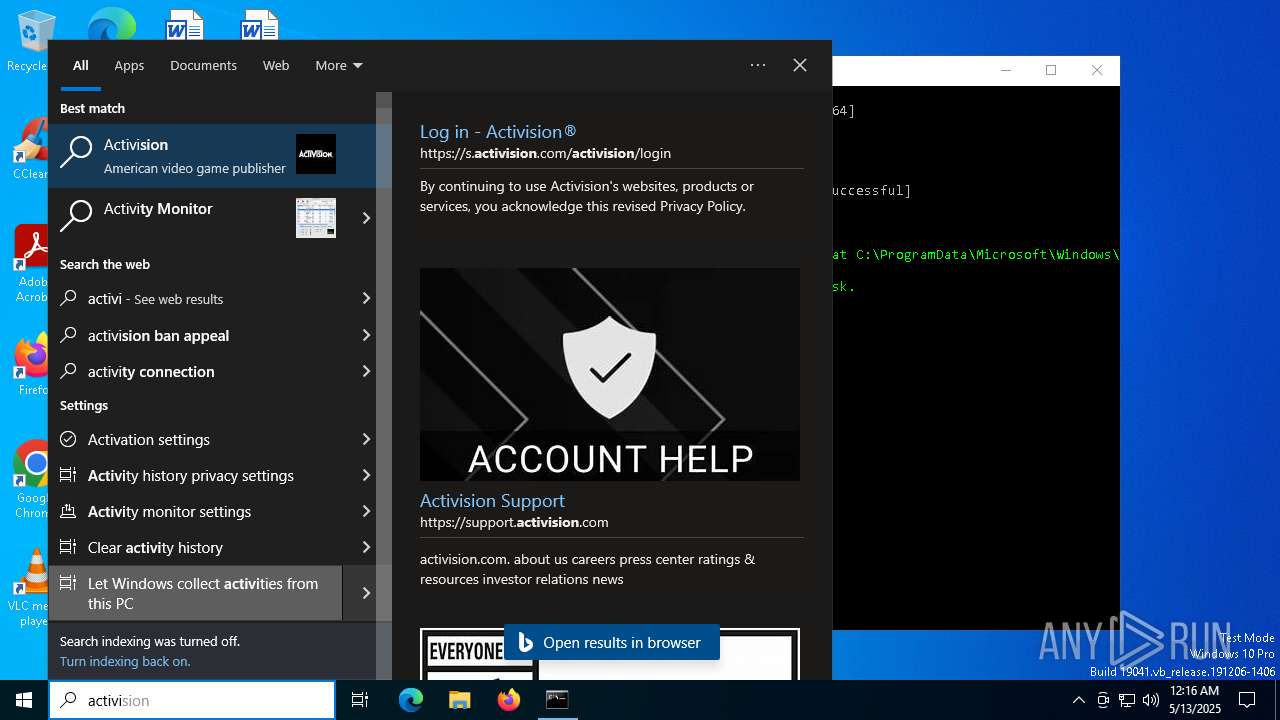Expand Activity monitor settings arrow

pos(366,511)
